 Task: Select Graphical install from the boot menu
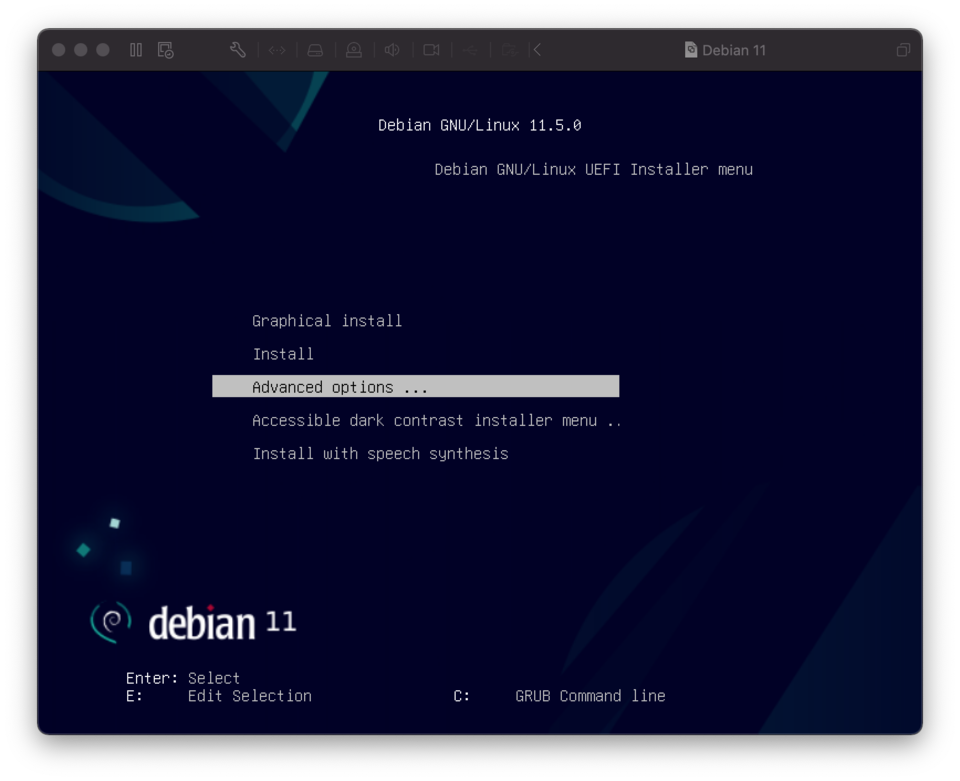coord(327,320)
